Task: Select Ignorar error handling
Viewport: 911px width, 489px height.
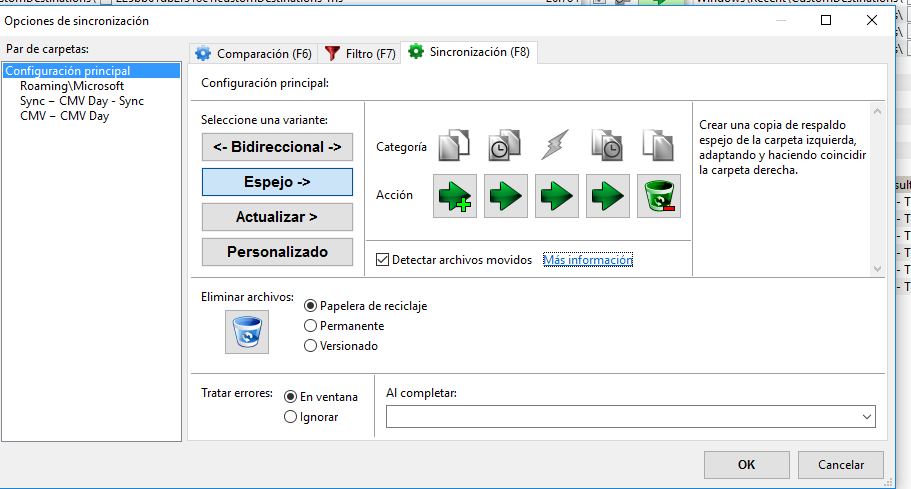Action: point(290,417)
